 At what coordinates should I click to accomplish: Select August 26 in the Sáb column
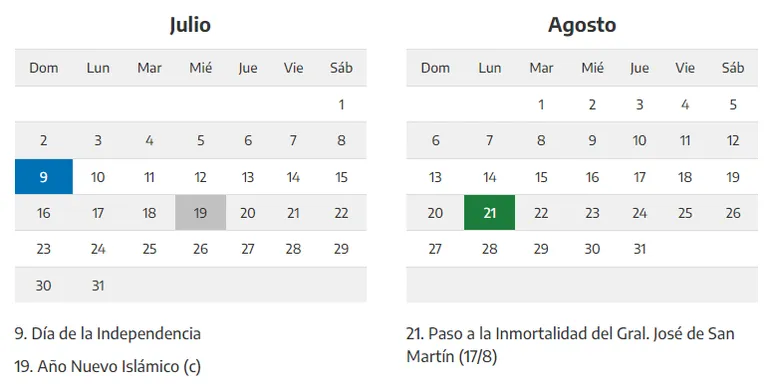point(733,213)
